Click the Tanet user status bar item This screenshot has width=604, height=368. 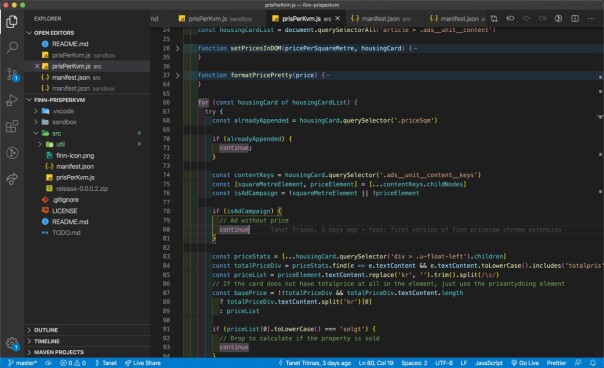click(x=106, y=363)
